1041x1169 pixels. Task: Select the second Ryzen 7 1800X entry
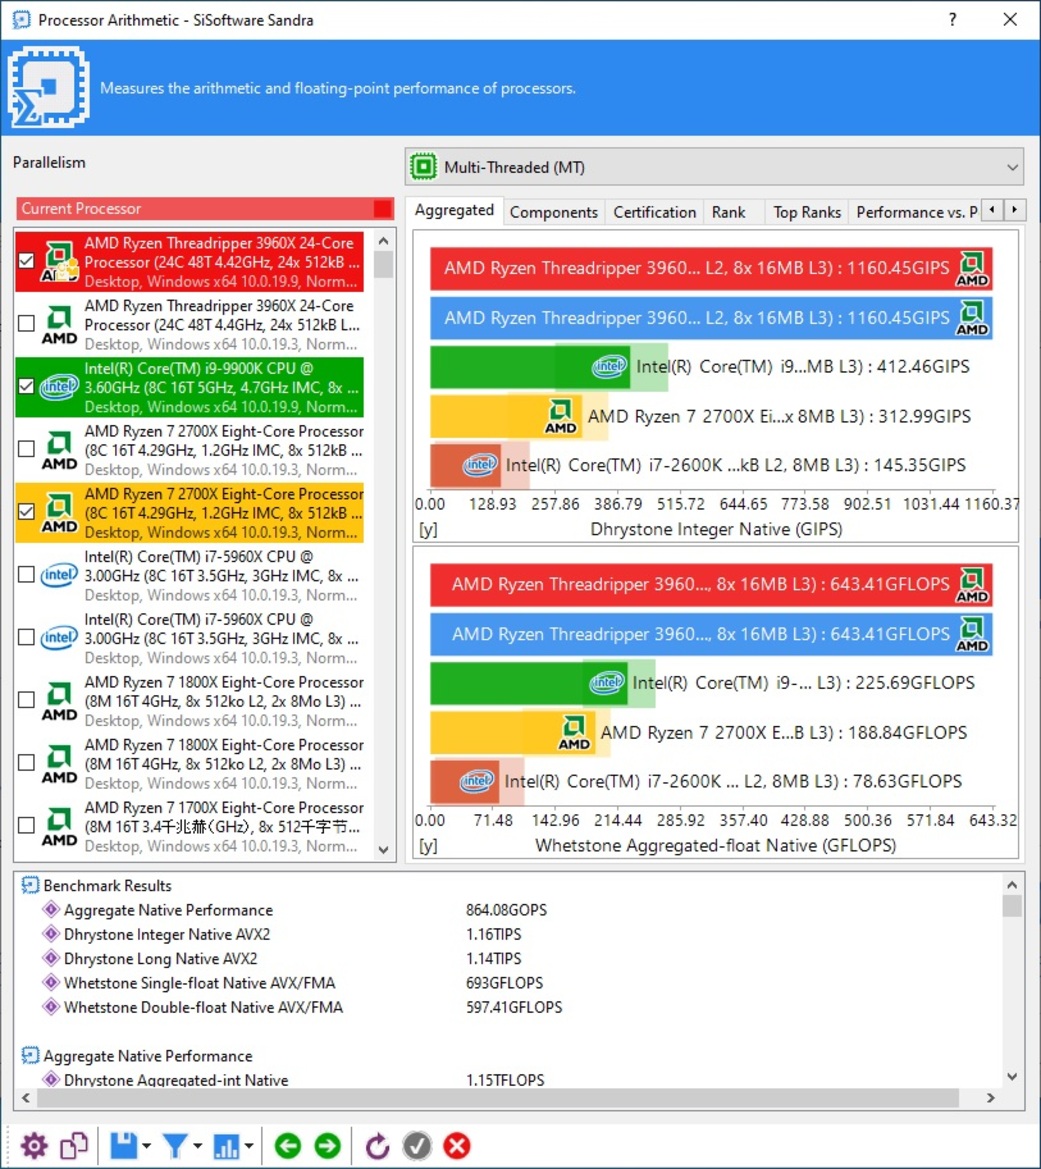(x=190, y=763)
